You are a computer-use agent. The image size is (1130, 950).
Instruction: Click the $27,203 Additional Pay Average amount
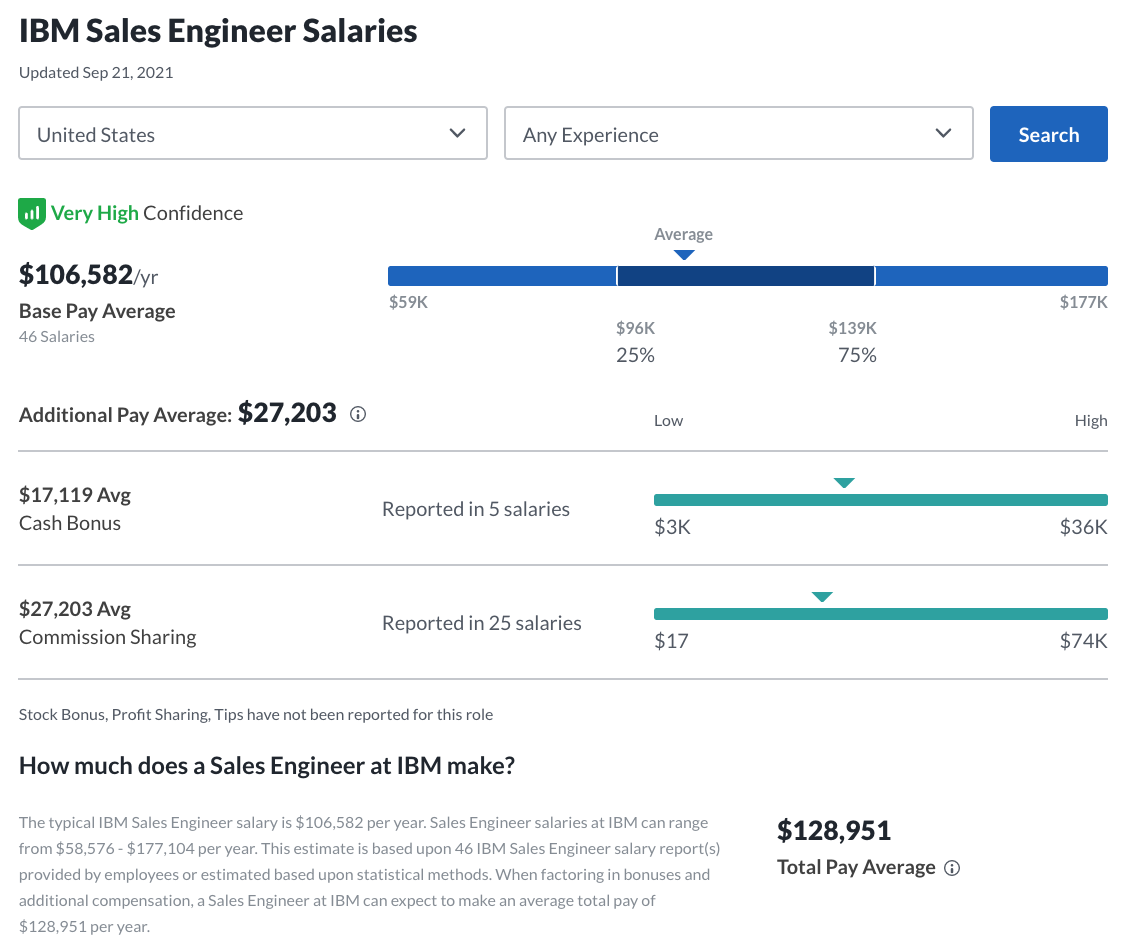[x=288, y=413]
